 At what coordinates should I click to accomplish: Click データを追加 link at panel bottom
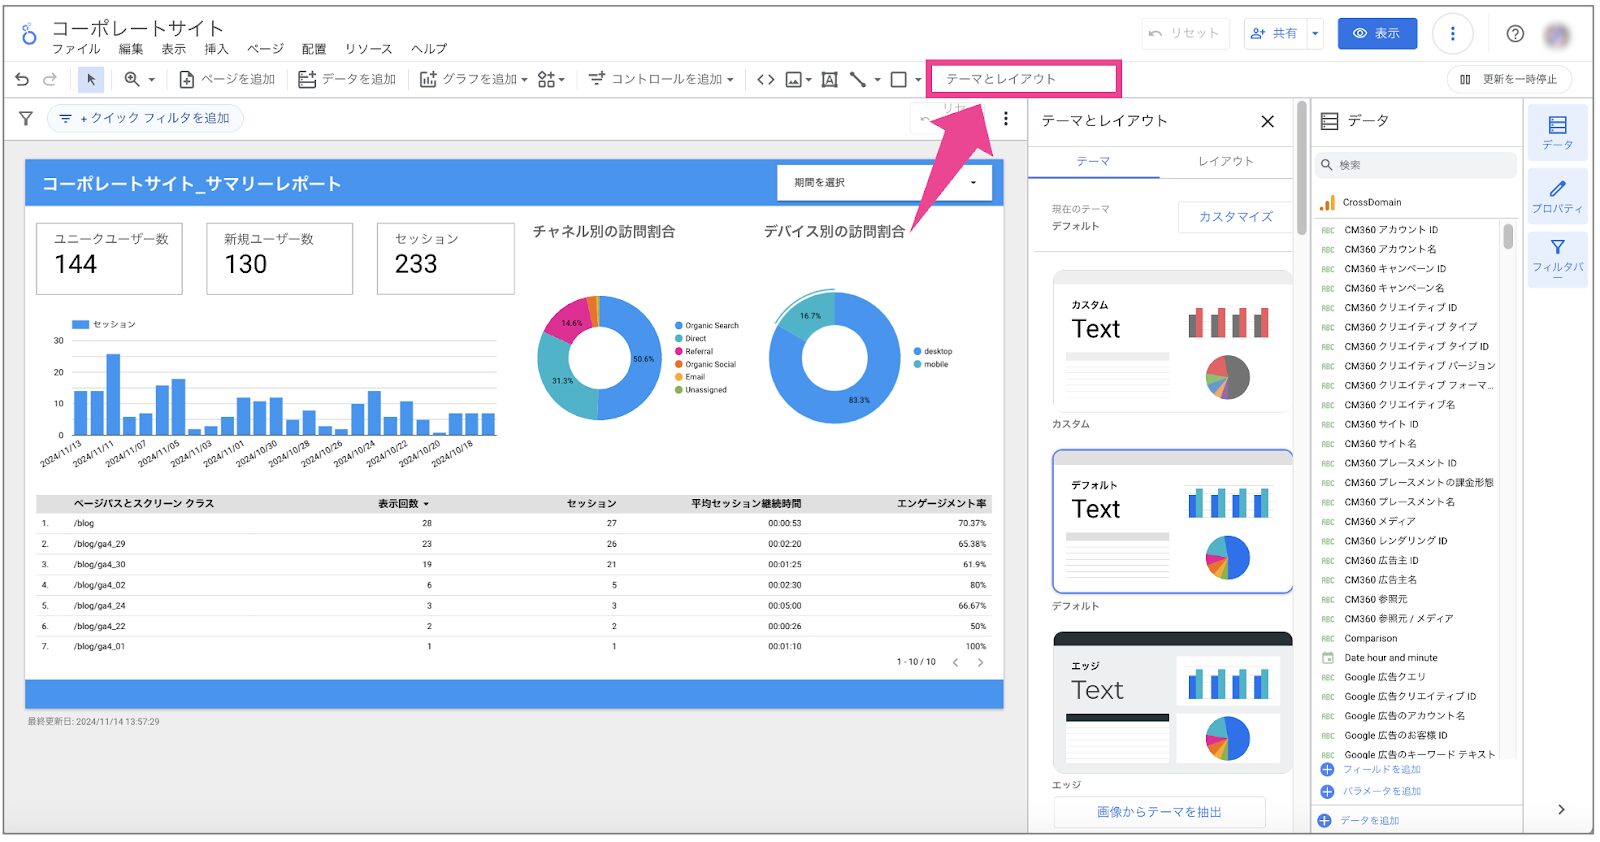1359,821
